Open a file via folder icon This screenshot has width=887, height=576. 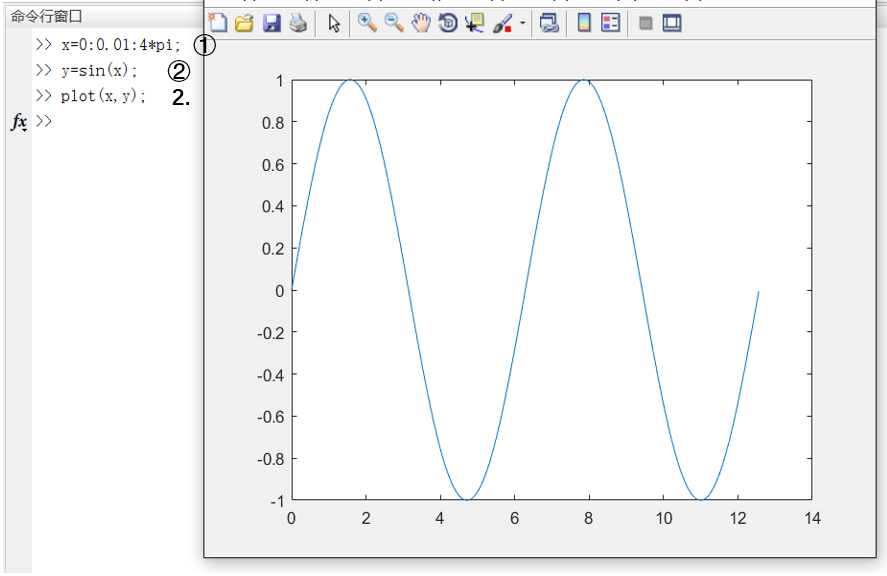click(x=244, y=23)
